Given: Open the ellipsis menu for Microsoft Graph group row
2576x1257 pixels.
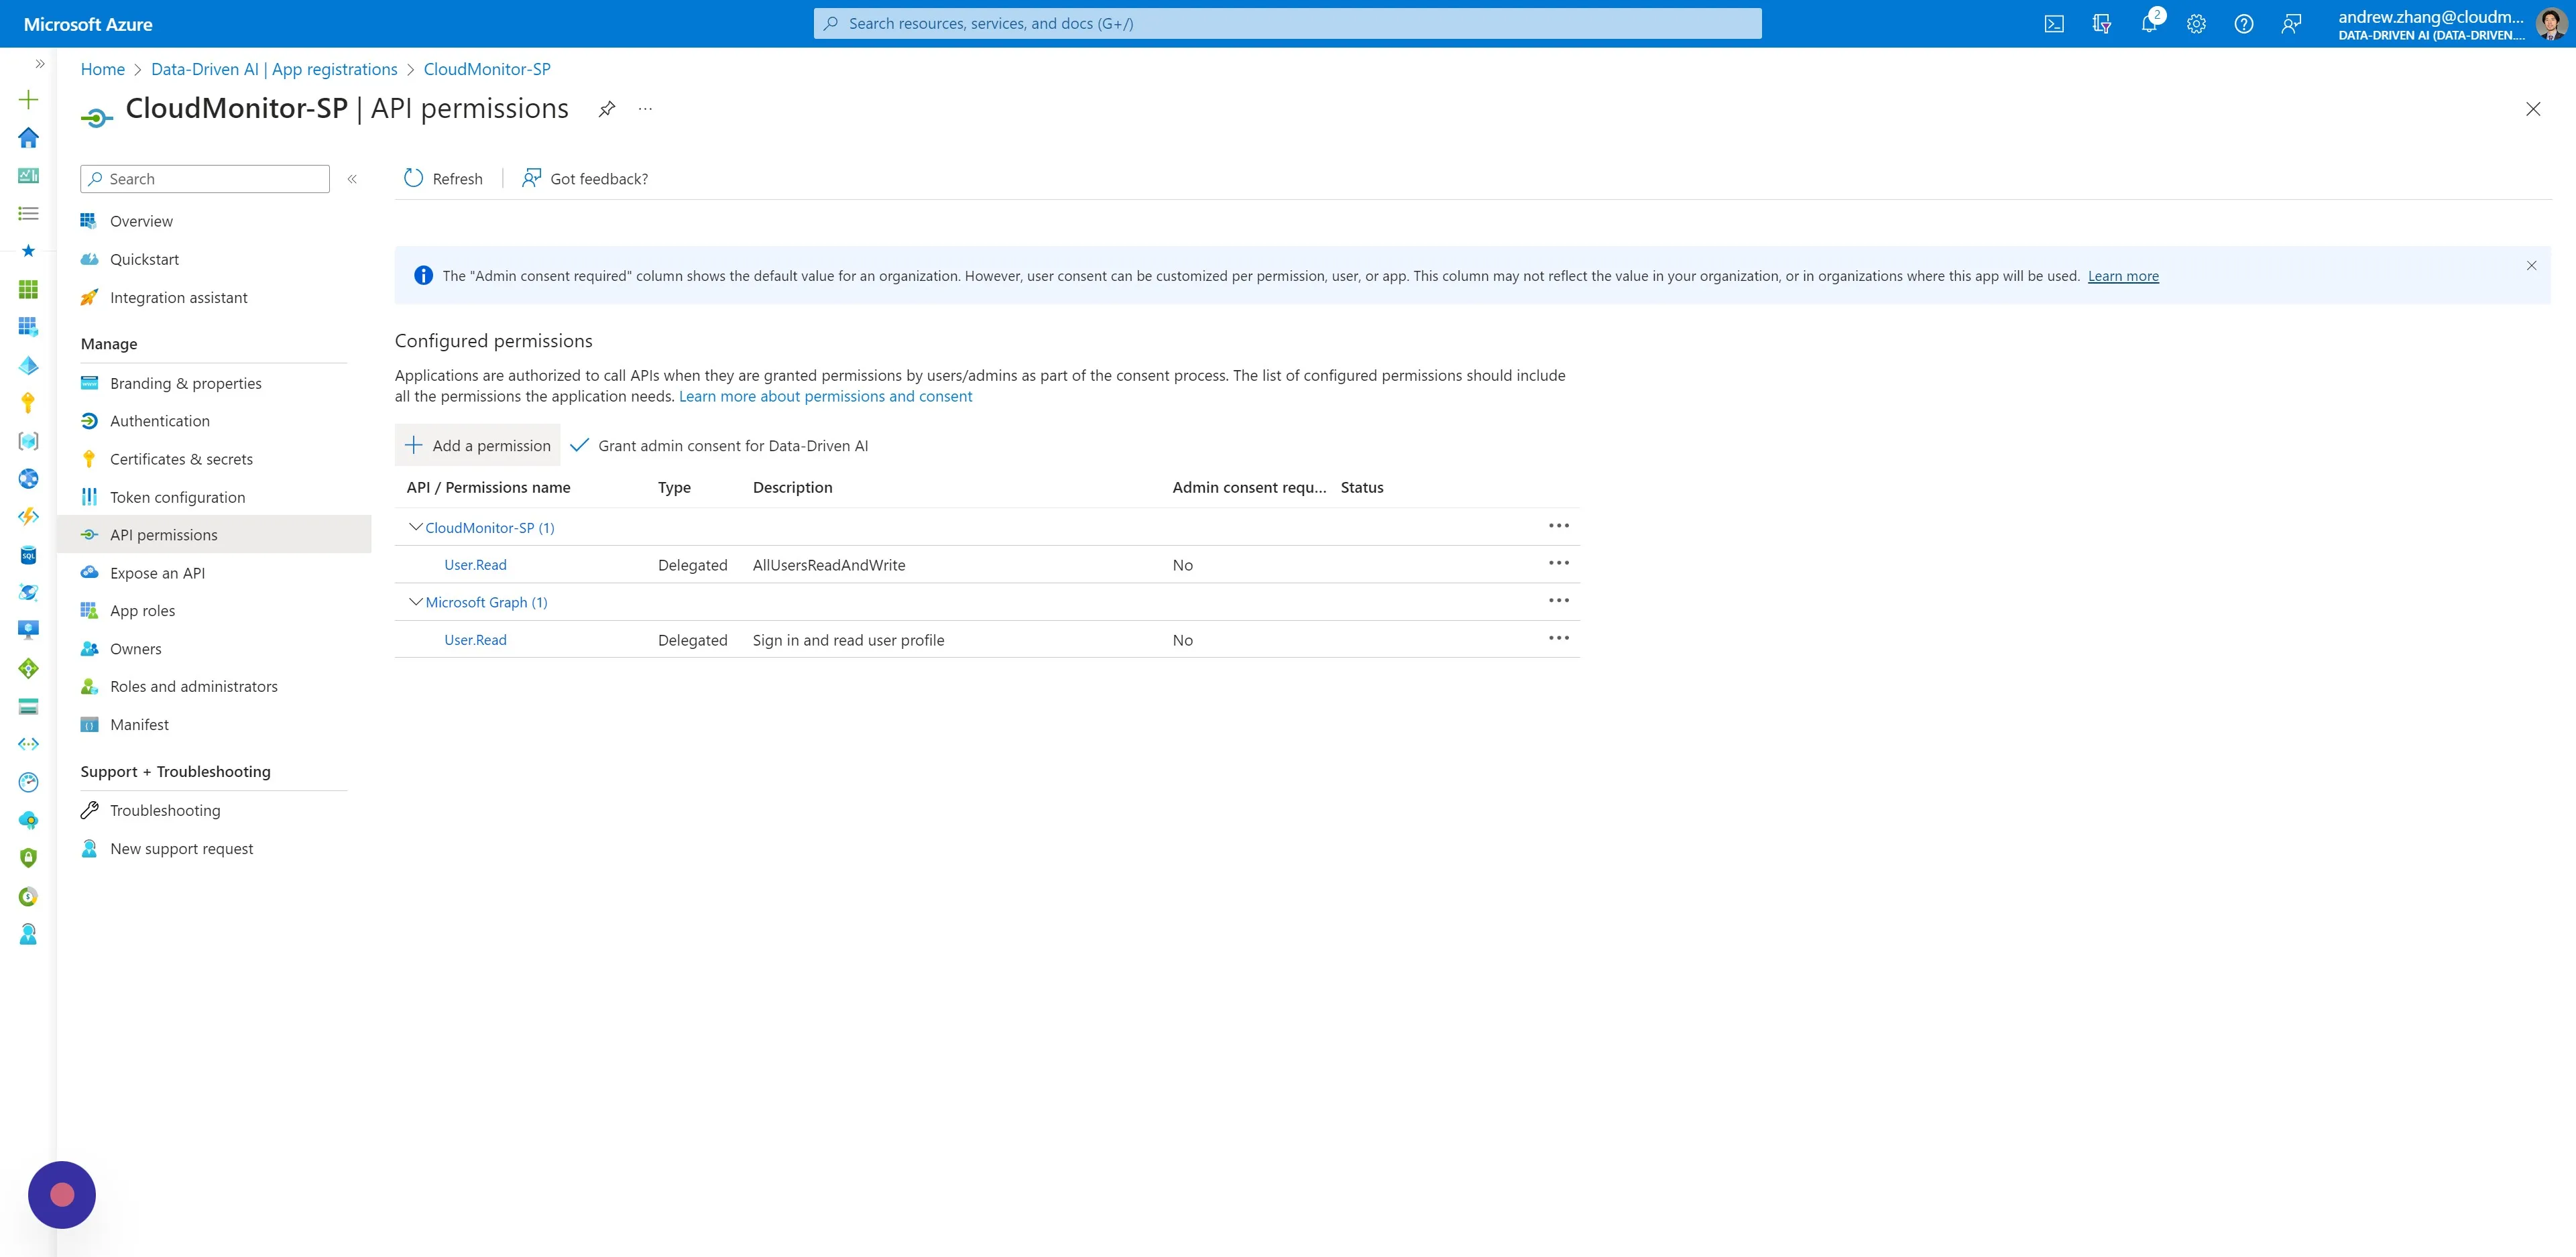Looking at the screenshot, I should click(1559, 601).
